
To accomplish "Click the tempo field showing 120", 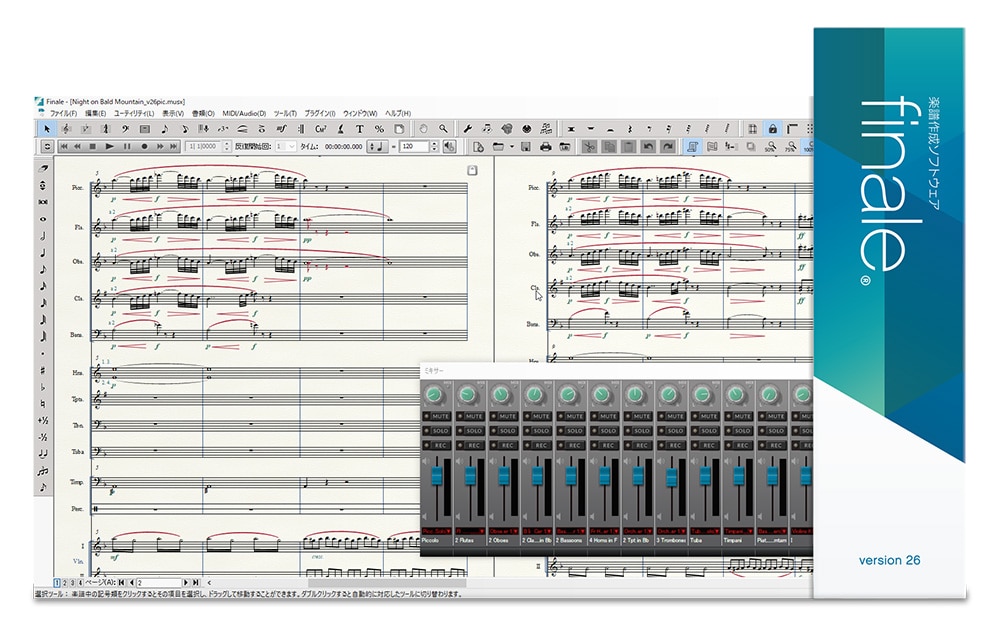I will click(x=413, y=147).
